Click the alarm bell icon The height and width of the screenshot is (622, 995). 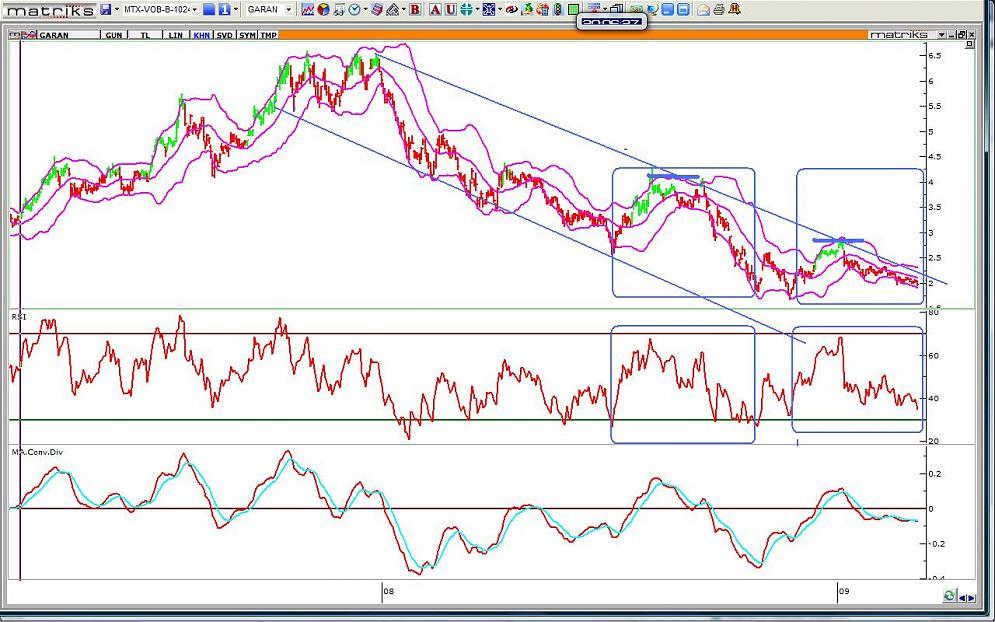733,9
